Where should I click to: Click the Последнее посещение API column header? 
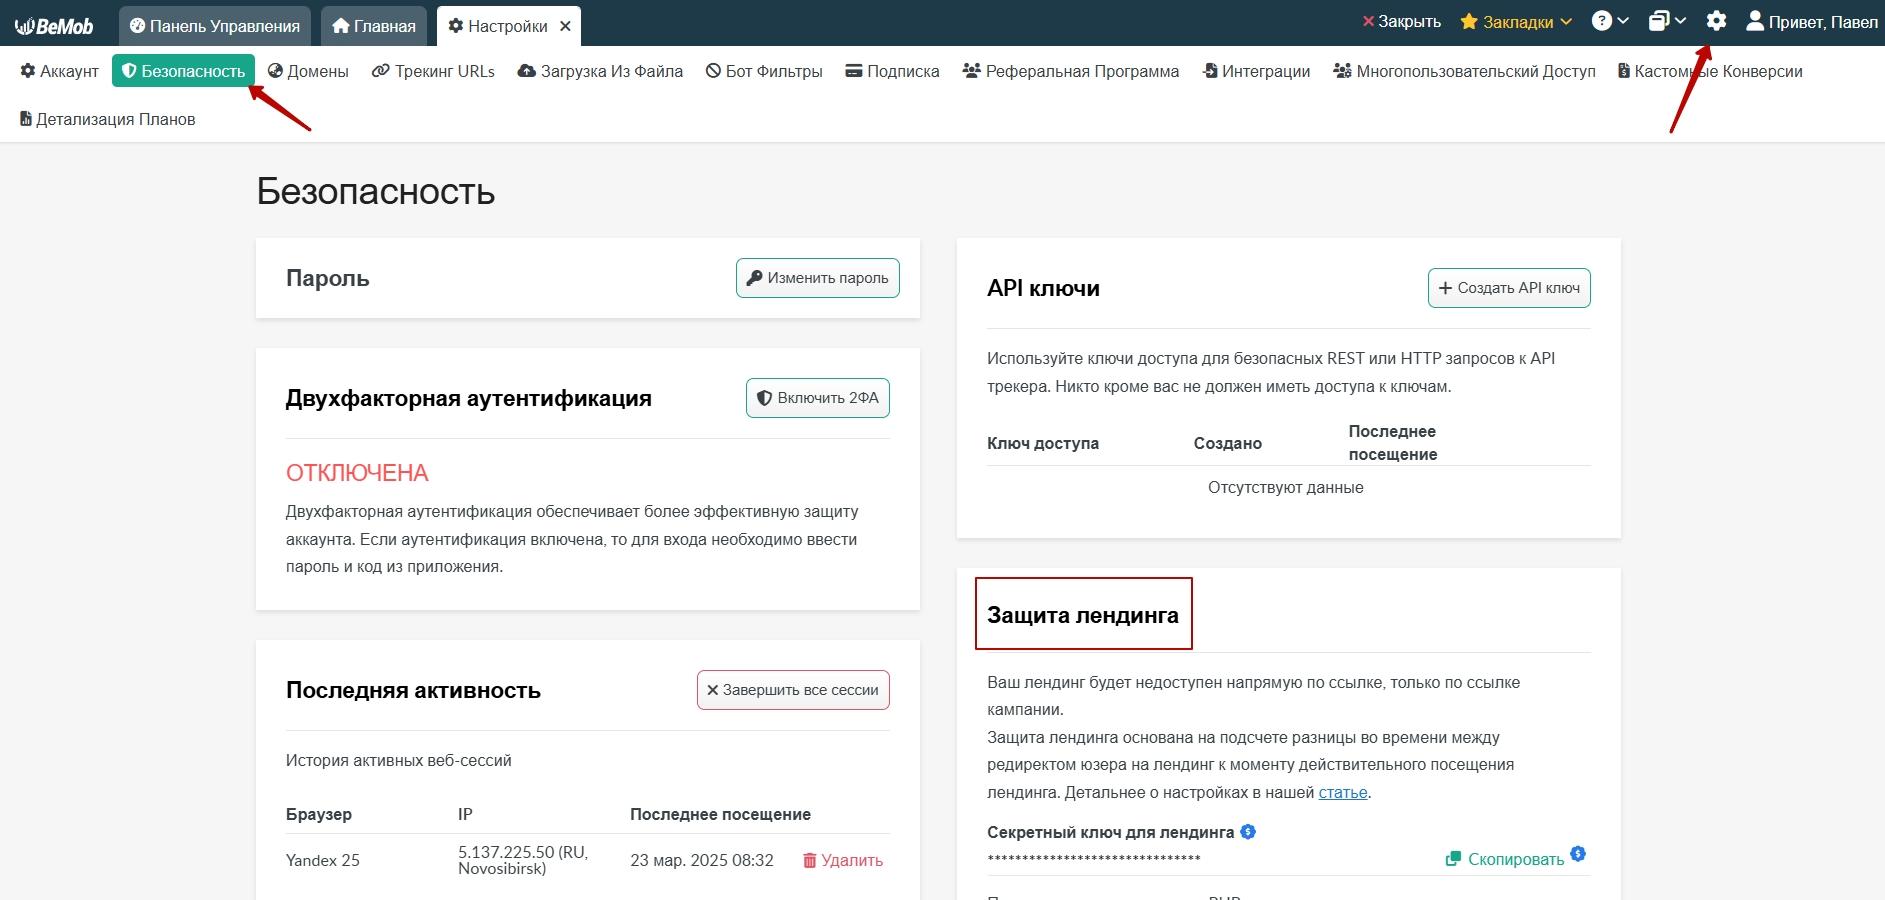tap(1393, 442)
